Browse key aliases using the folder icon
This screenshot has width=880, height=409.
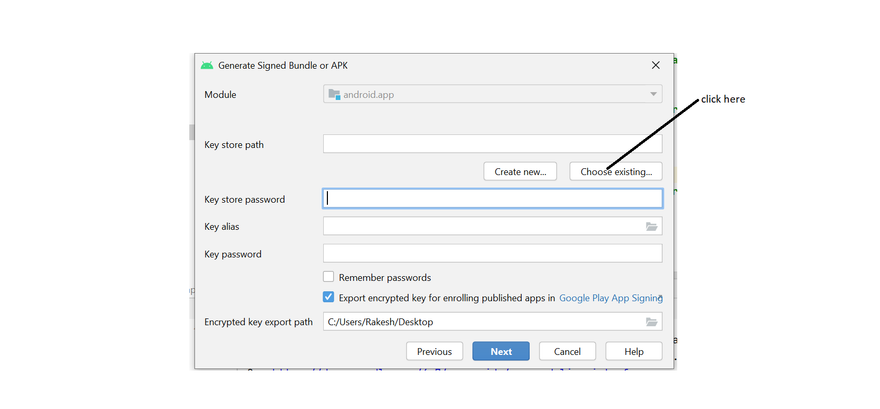click(x=651, y=227)
